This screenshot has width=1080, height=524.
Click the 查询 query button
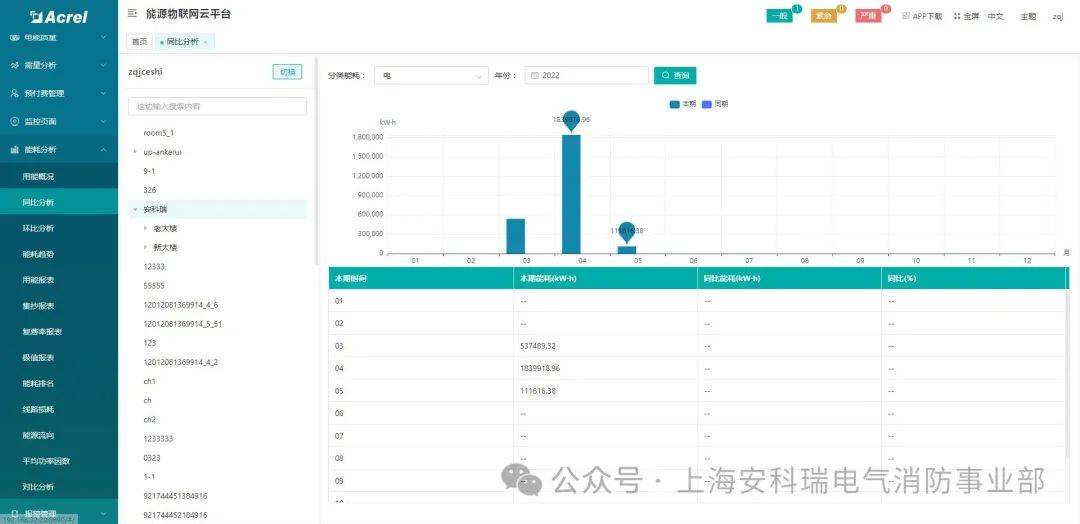pos(675,75)
